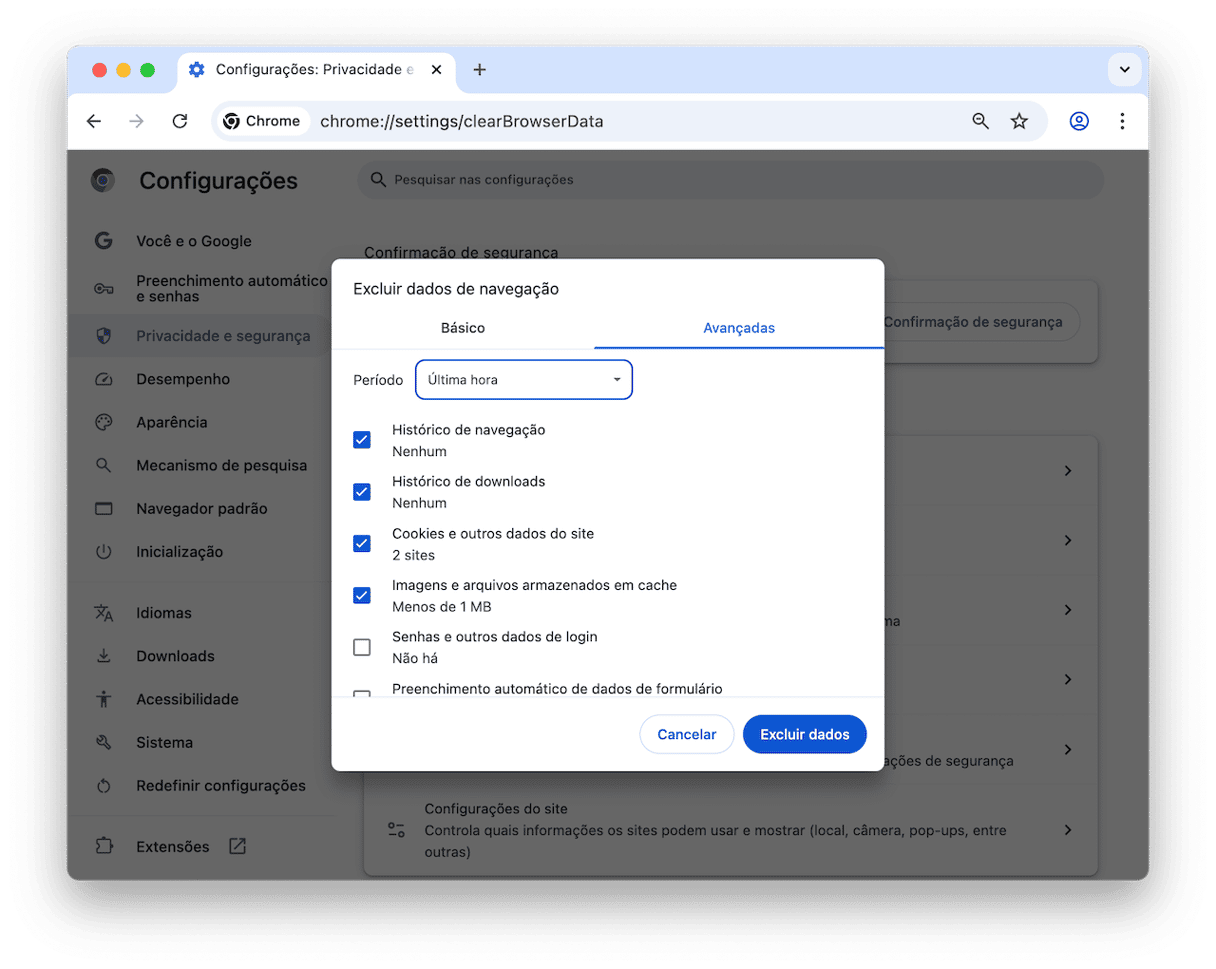Image resolution: width=1216 pixels, height=969 pixels.
Task: Click the key icon for Preenchimento automático
Action: [103, 289]
